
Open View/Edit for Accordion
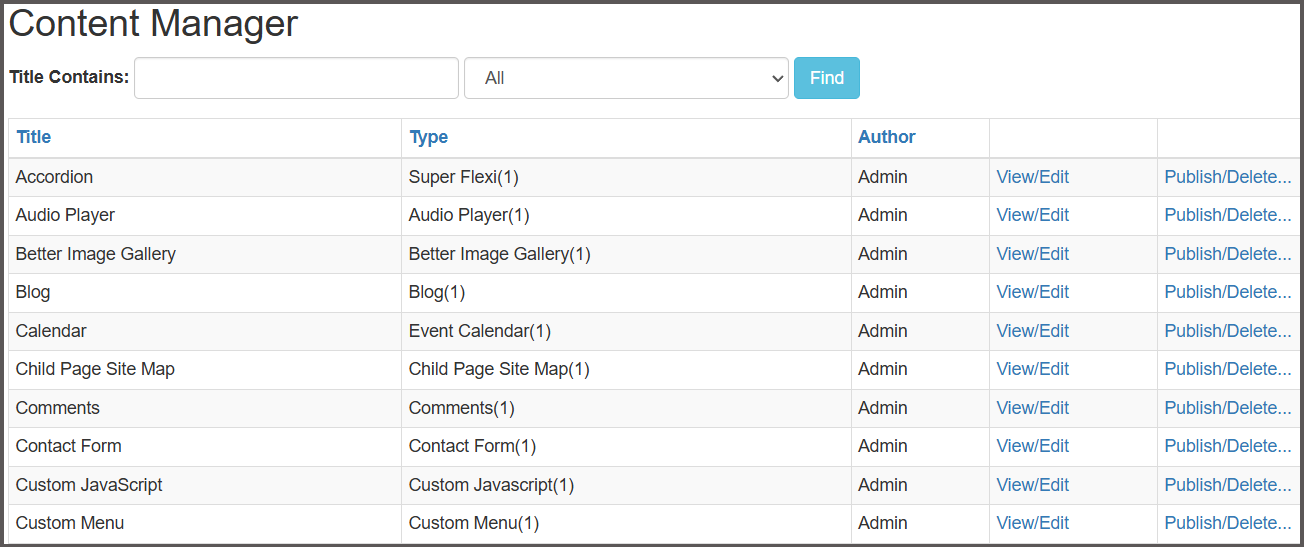click(x=1032, y=177)
